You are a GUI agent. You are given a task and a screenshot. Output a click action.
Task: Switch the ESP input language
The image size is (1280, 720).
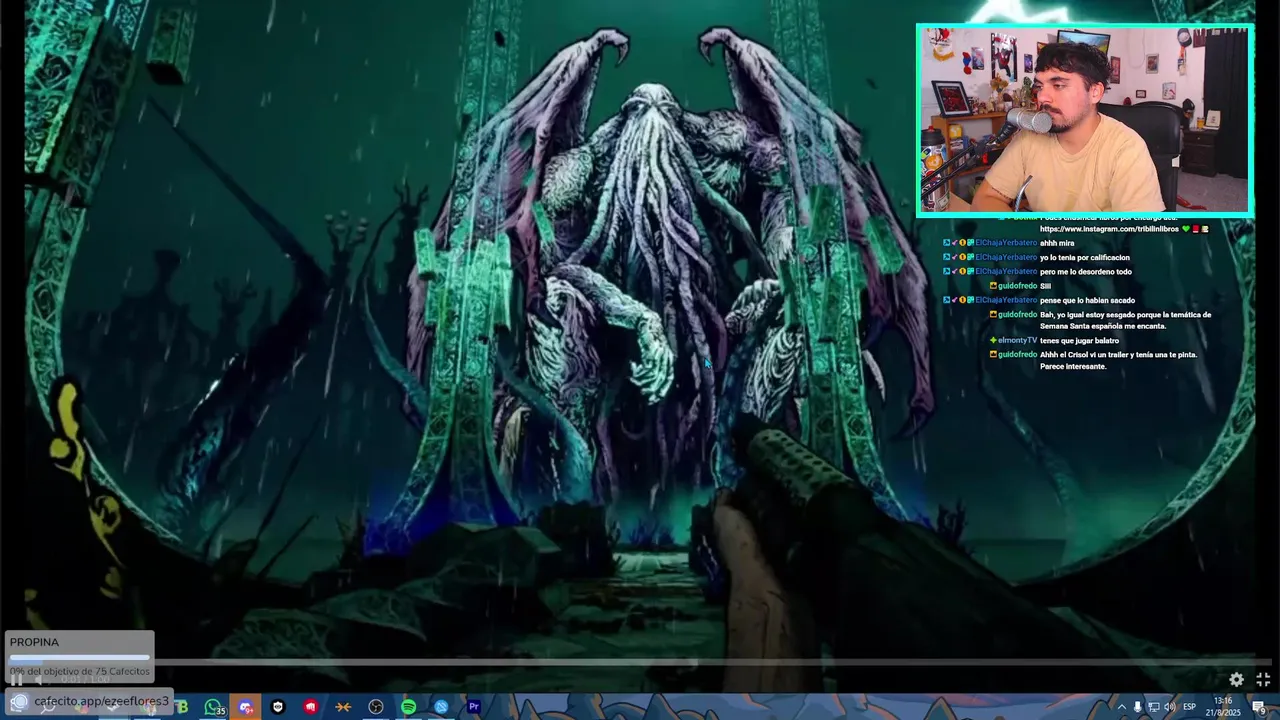pos(1190,707)
